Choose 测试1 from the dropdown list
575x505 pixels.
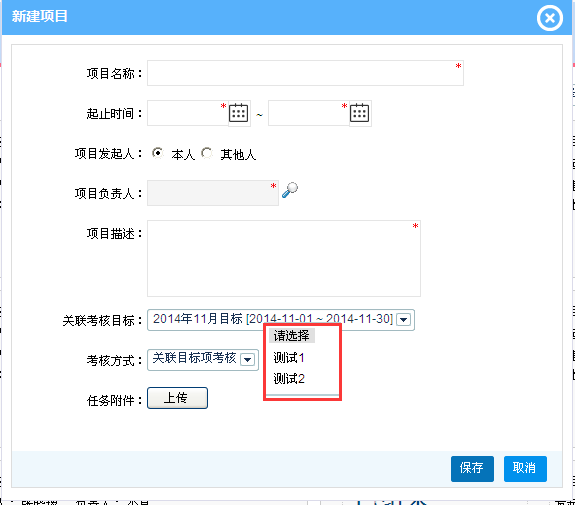(289, 358)
